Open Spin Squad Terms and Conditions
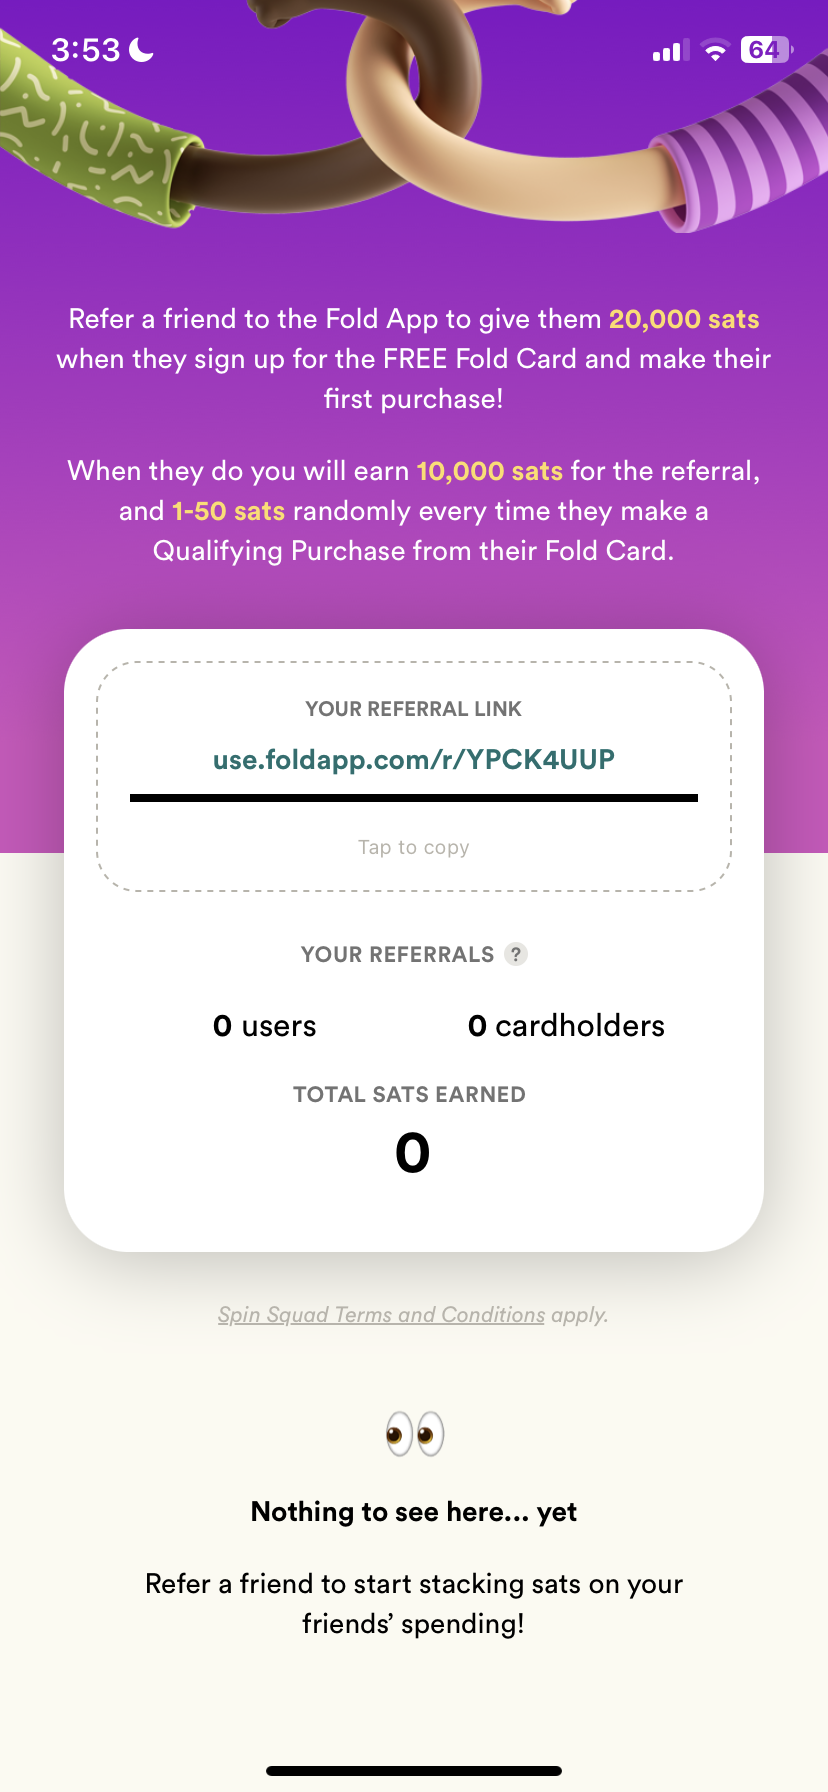 point(381,1314)
